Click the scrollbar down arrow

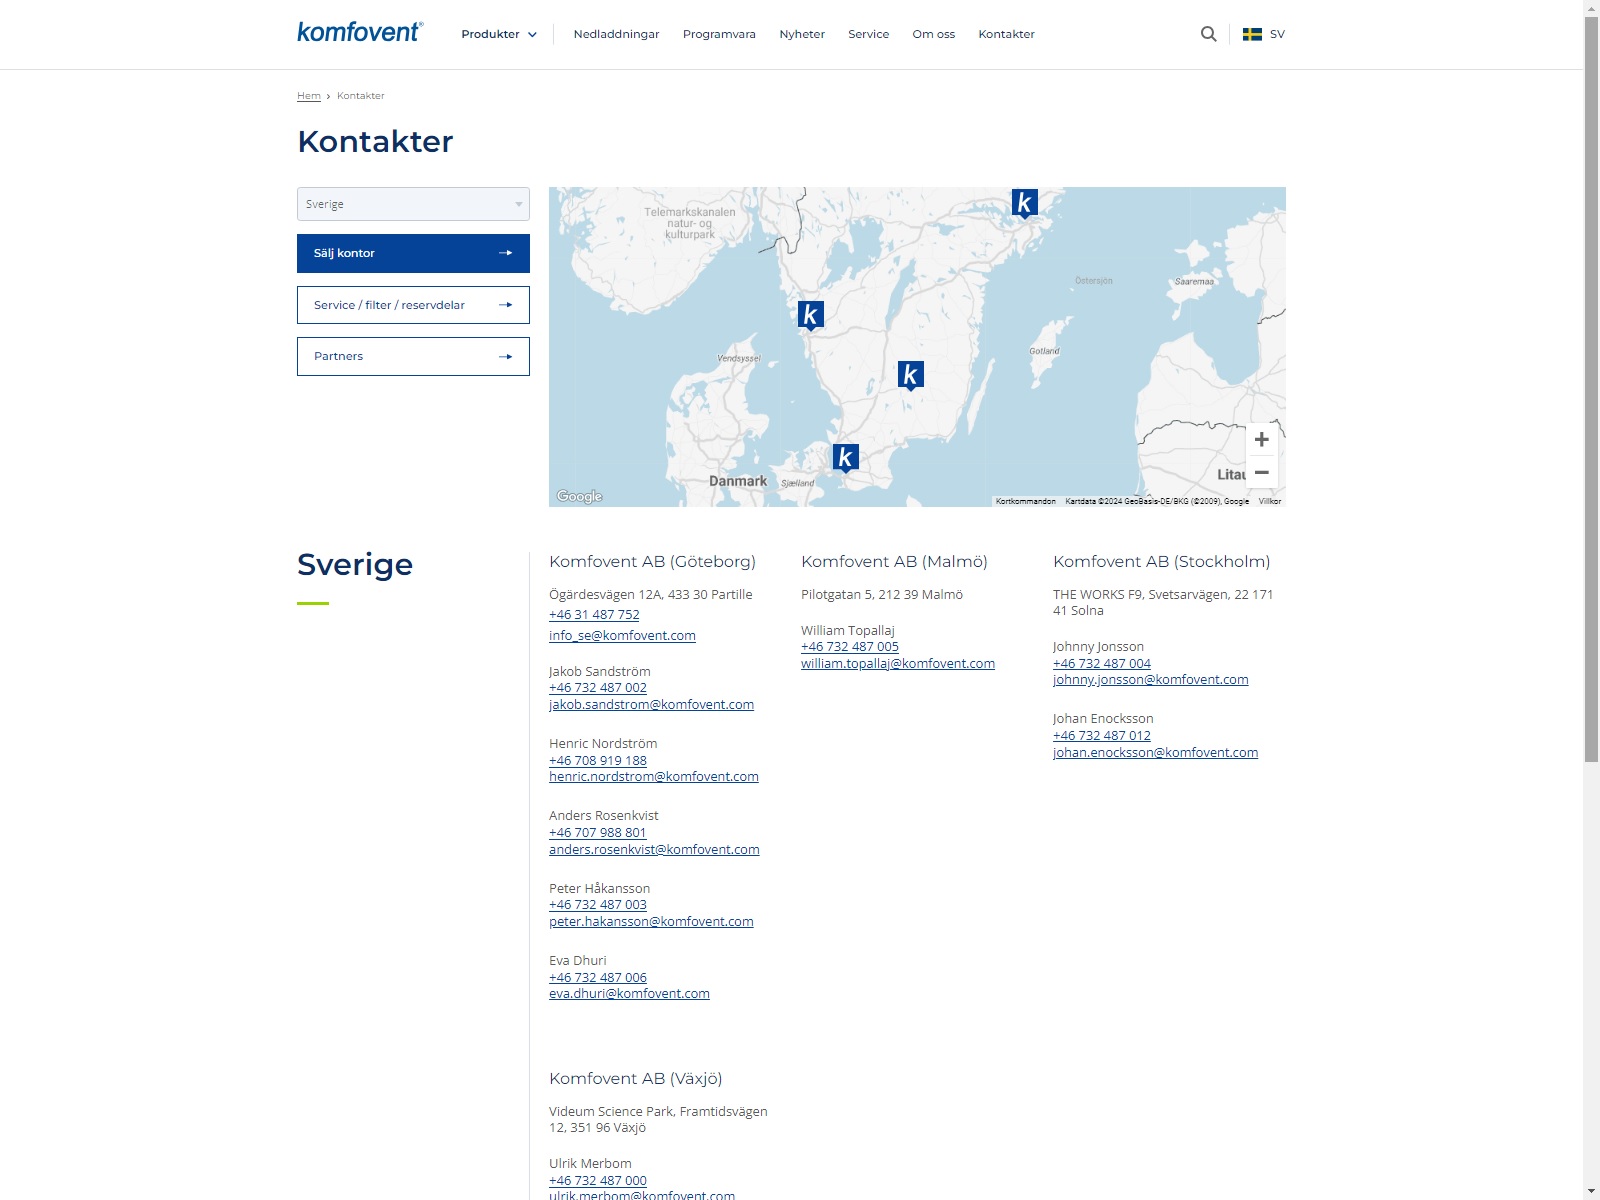tap(1591, 1192)
